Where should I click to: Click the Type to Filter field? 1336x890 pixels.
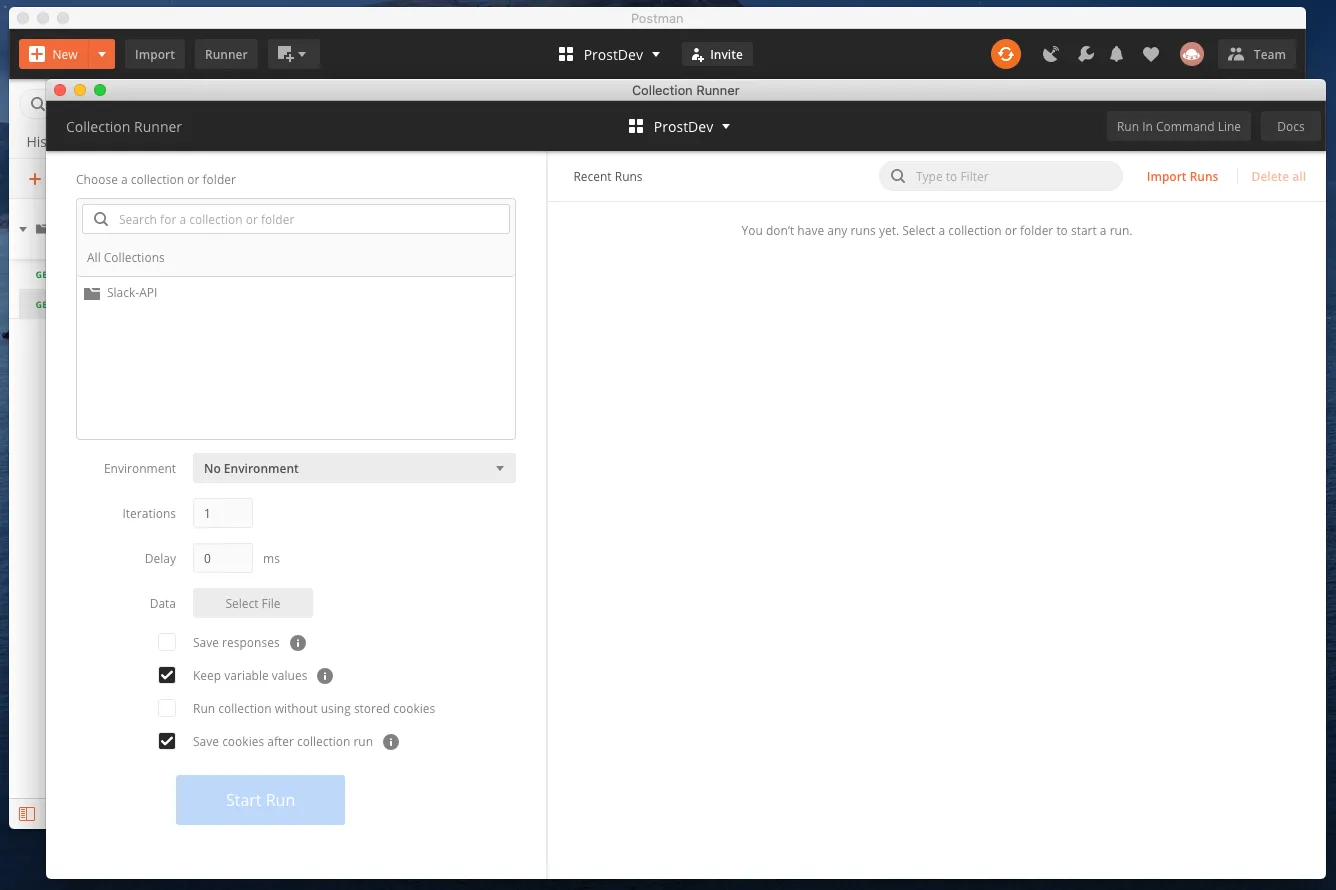pyautogui.click(x=1001, y=176)
